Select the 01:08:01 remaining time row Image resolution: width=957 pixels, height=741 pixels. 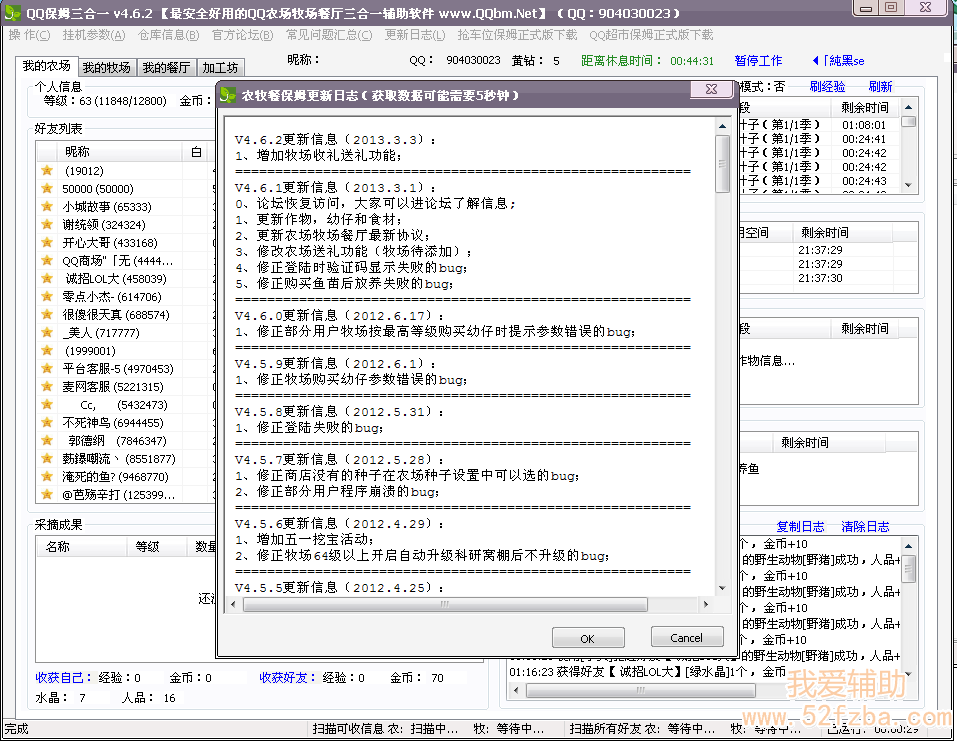864,125
